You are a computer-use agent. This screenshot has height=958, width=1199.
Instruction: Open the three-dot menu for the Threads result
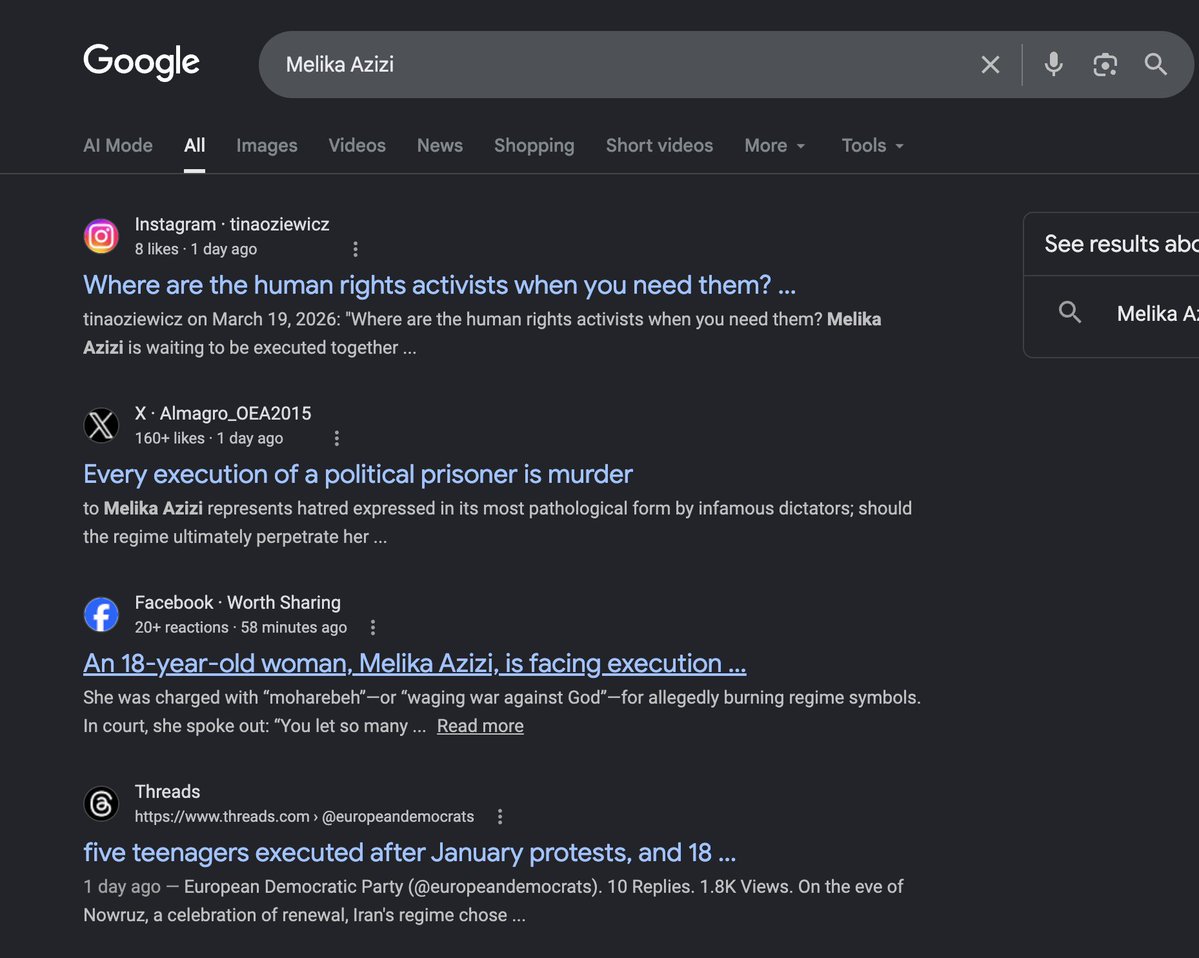click(500, 817)
